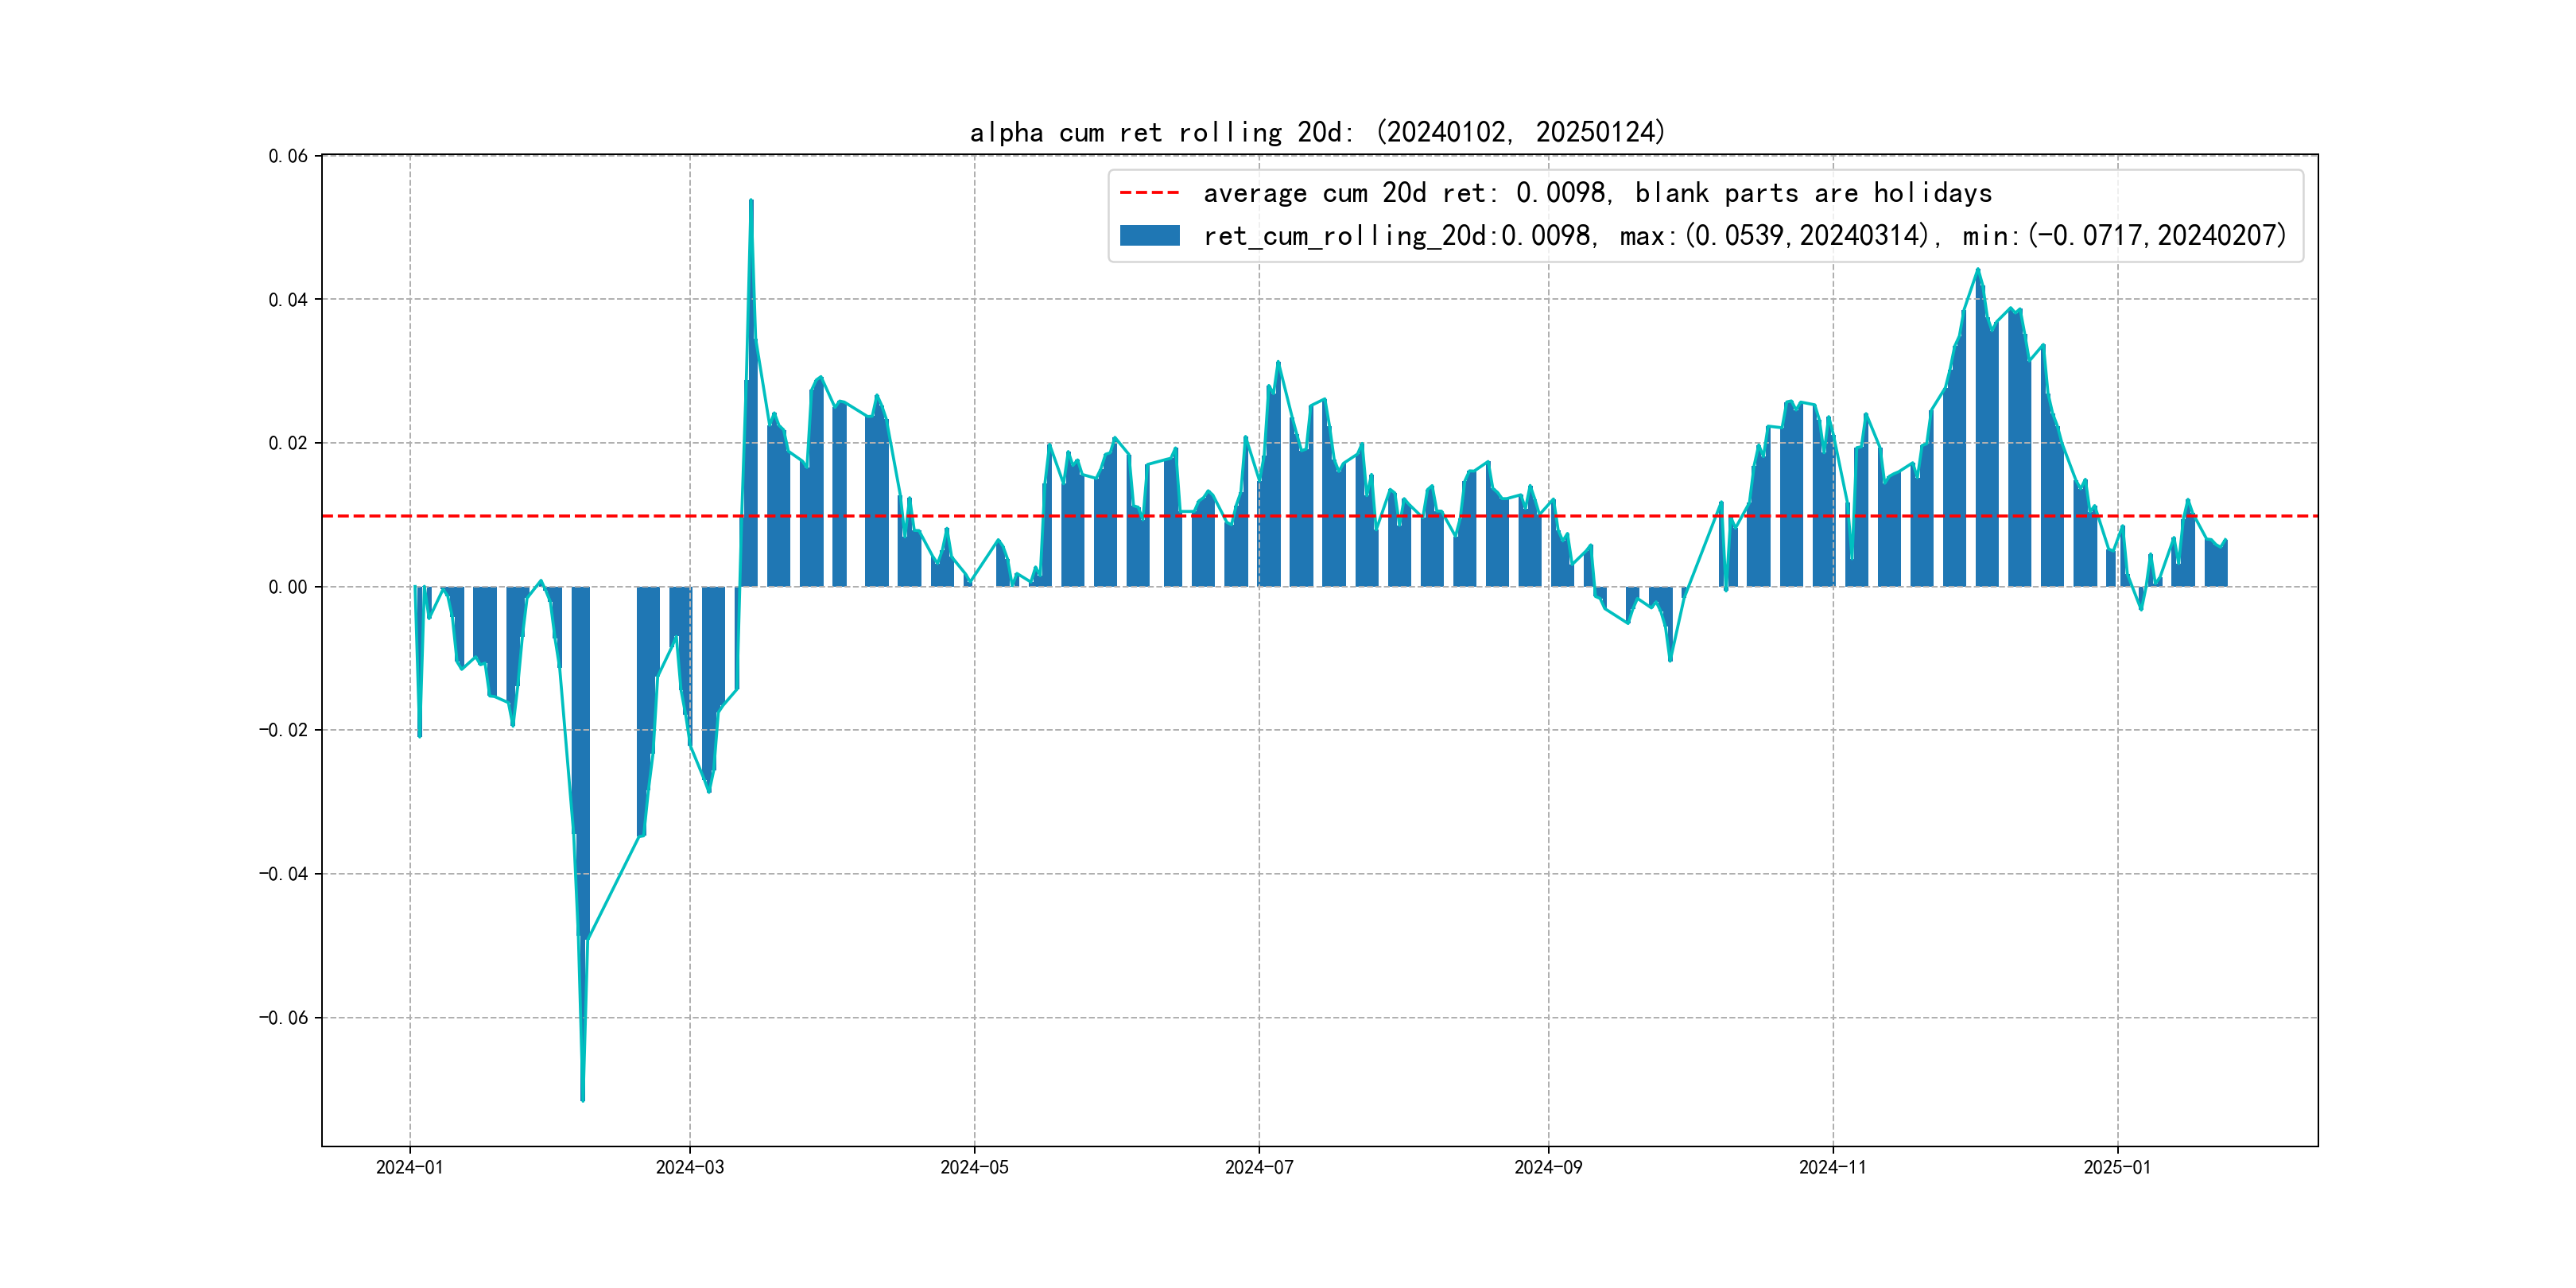Click the blue legend bar swatch
The height and width of the screenshot is (1288, 2576).
[x=1149, y=235]
